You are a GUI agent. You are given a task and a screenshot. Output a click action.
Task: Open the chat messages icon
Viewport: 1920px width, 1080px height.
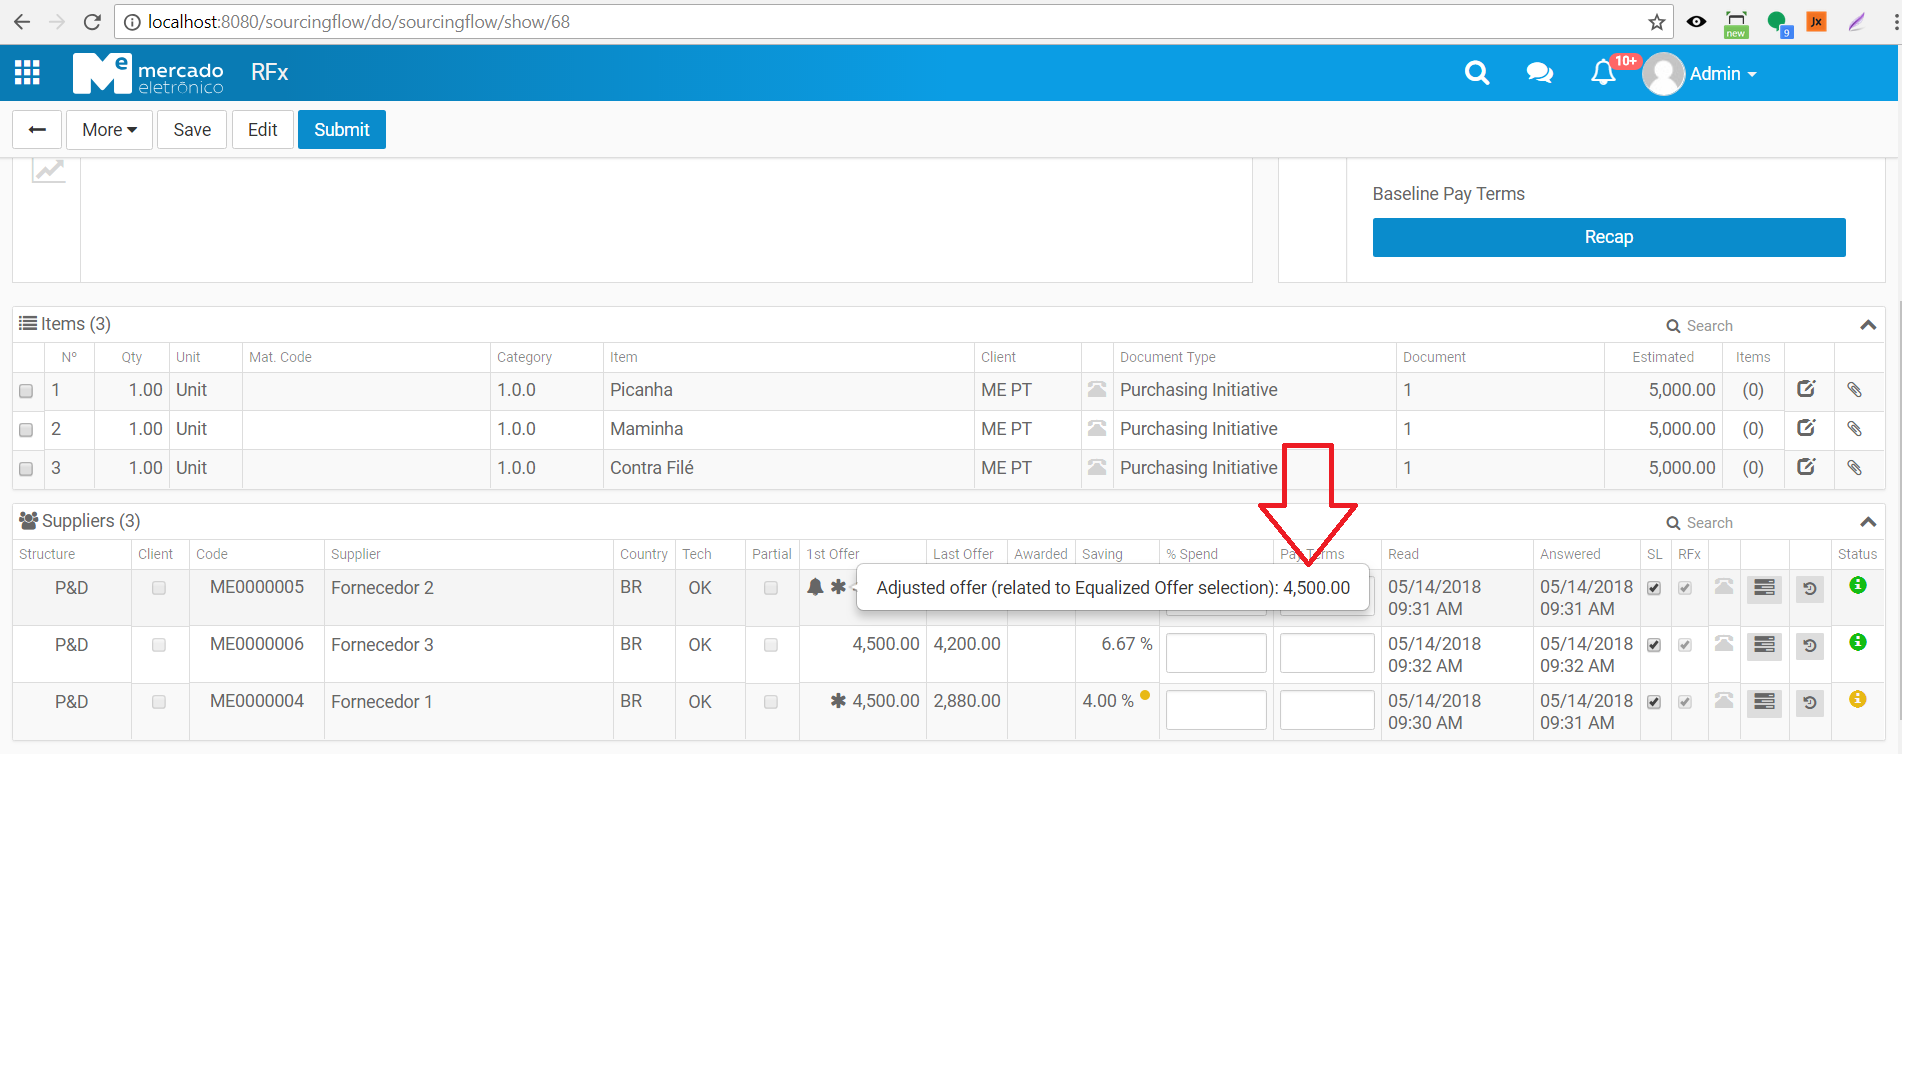click(x=1539, y=73)
